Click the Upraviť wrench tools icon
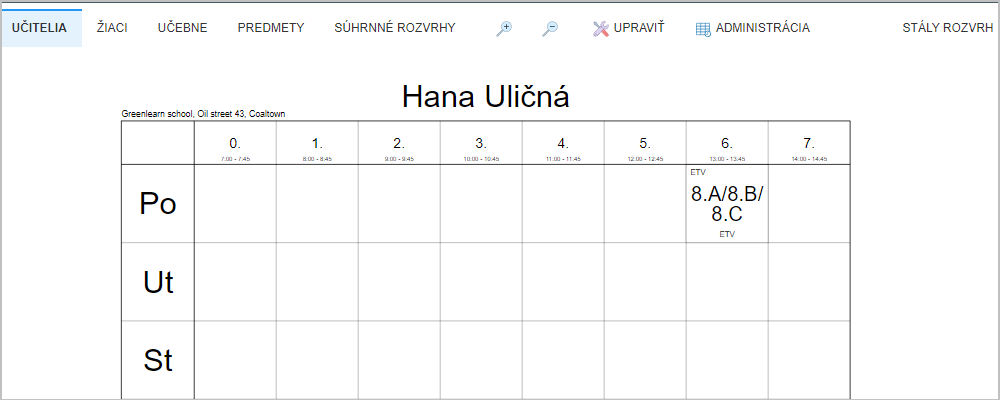 [601, 28]
